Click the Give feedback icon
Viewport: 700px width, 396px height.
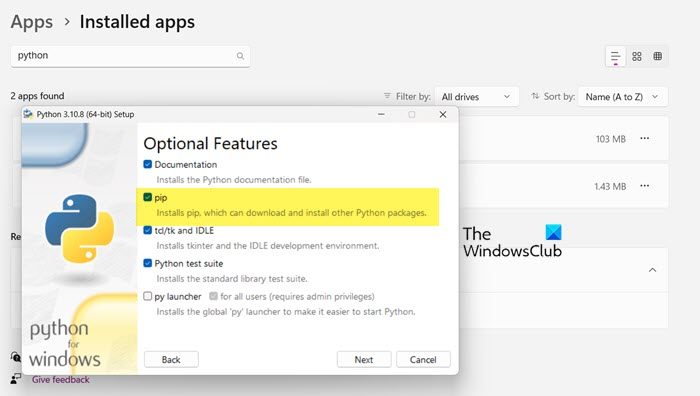pyautogui.click(x=16, y=379)
